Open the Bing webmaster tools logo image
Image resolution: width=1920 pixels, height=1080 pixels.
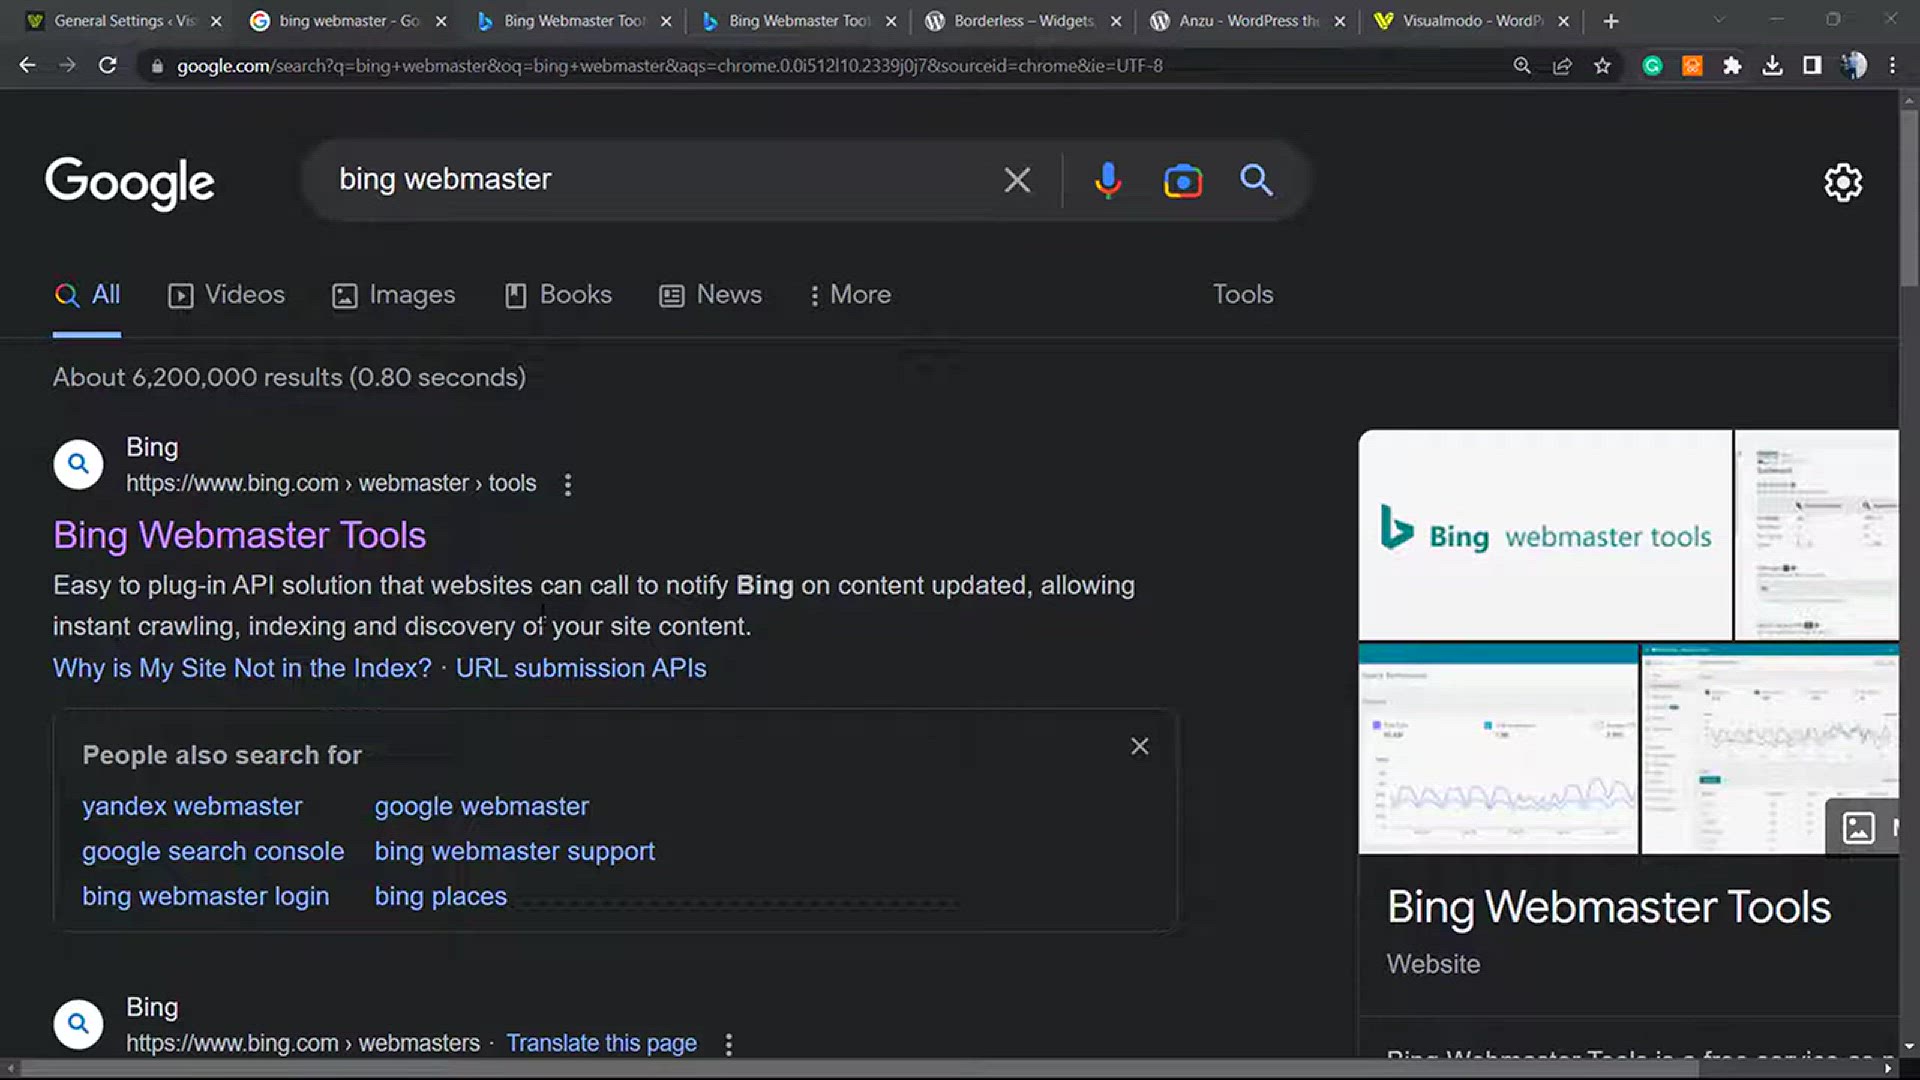click(1545, 535)
